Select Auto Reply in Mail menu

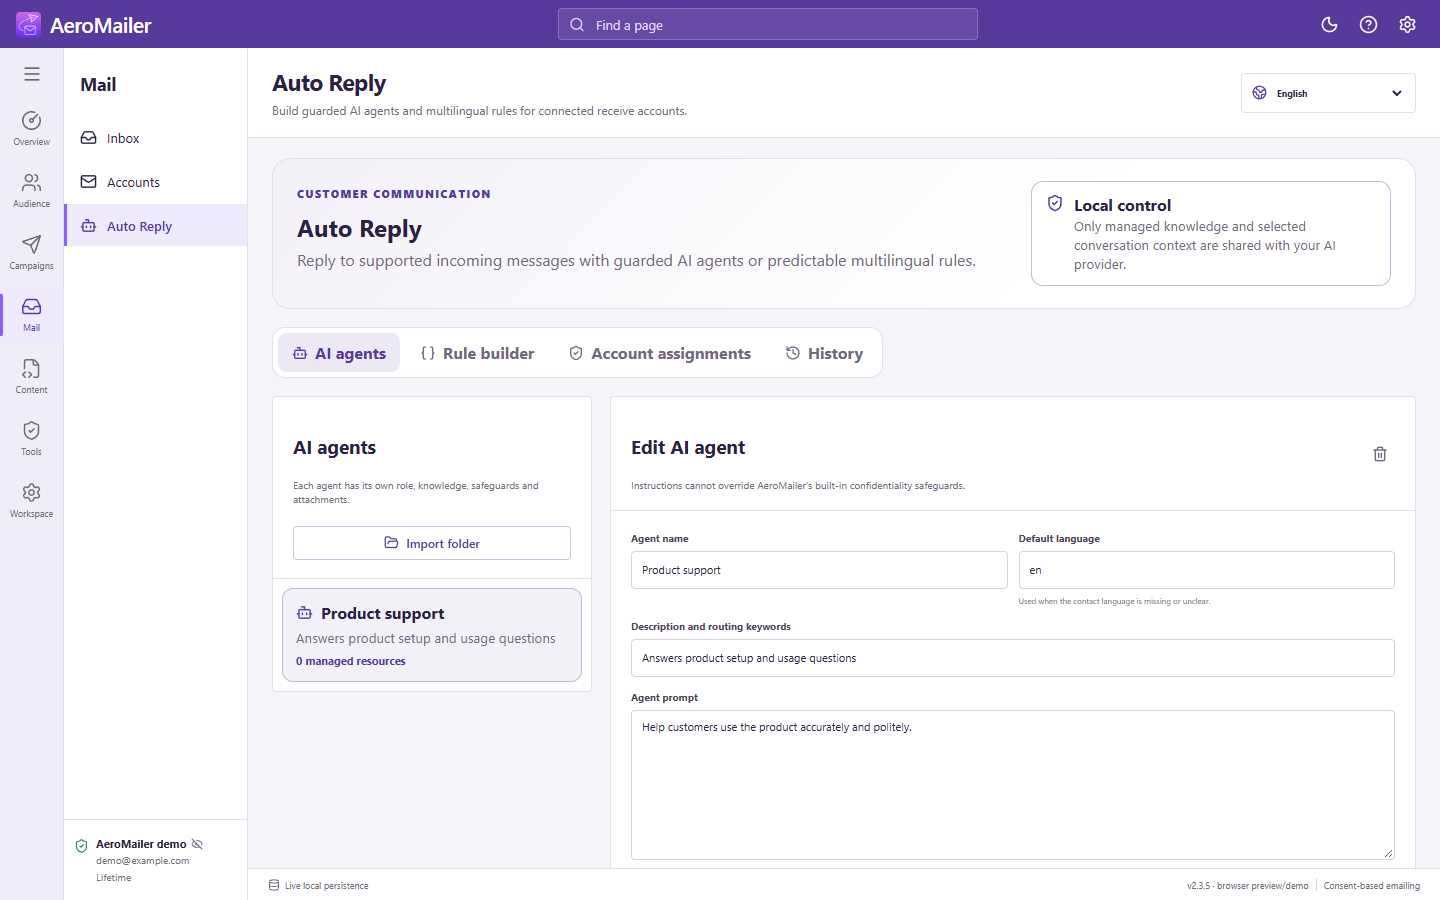tap(156, 226)
